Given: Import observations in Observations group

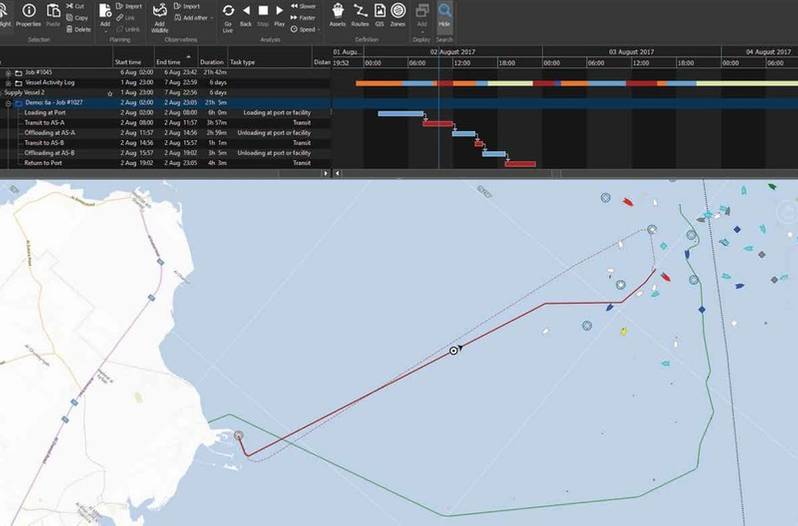Looking at the screenshot, I should click(187, 6).
